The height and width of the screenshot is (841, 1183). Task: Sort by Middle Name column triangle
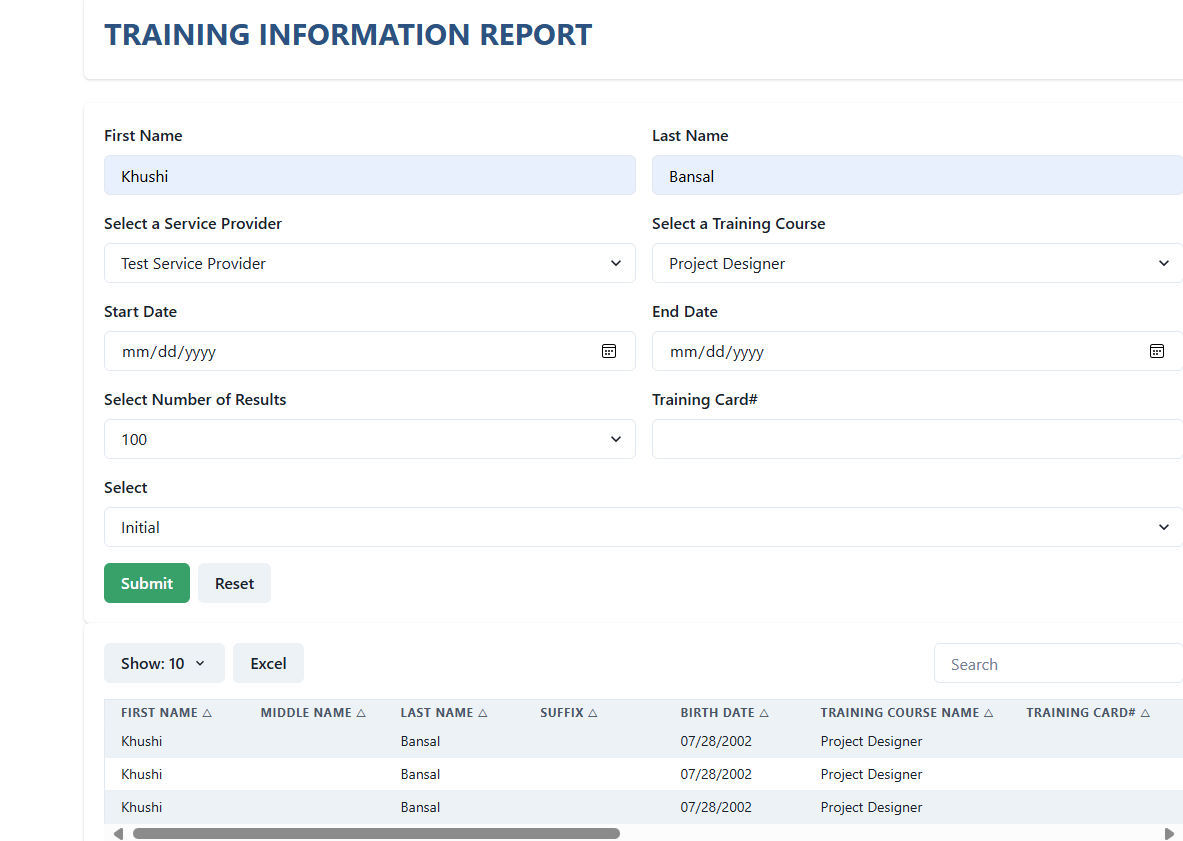(x=361, y=713)
